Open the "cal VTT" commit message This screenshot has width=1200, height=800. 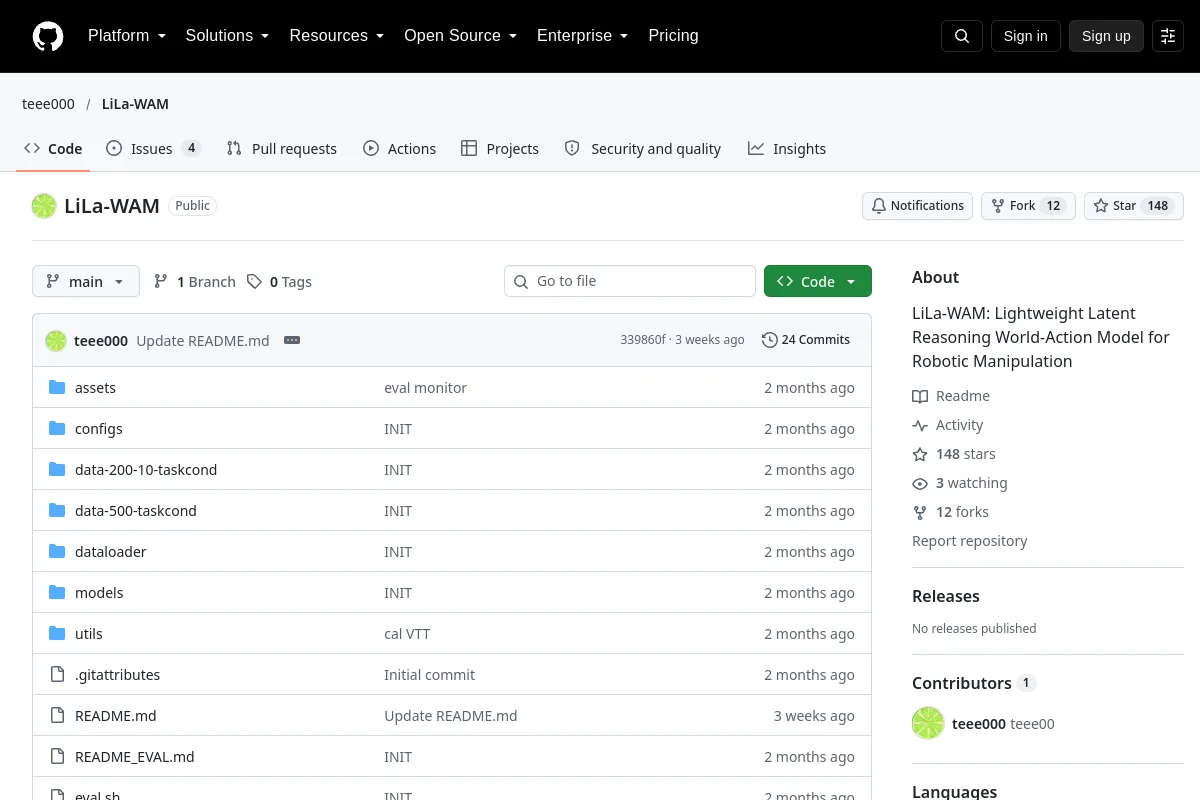(x=407, y=634)
